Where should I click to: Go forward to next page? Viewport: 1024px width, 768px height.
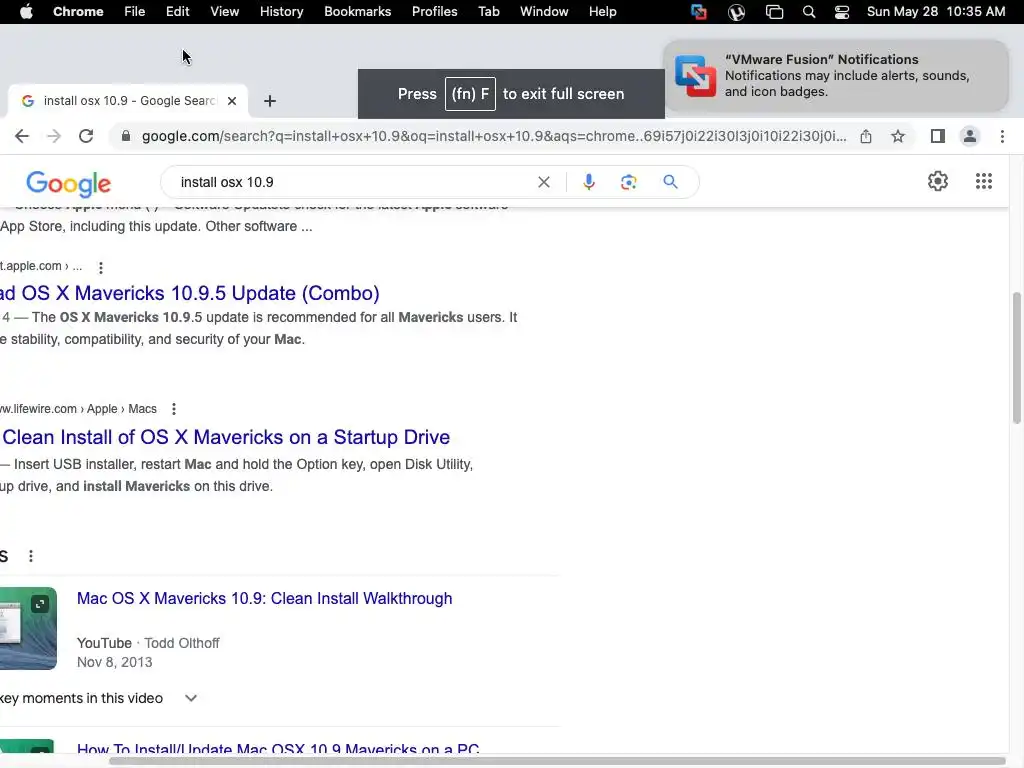click(x=54, y=136)
